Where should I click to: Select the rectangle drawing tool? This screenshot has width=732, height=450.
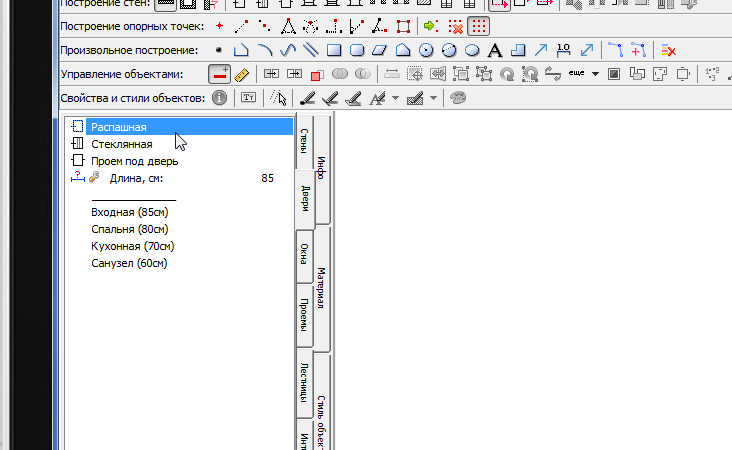pos(334,49)
